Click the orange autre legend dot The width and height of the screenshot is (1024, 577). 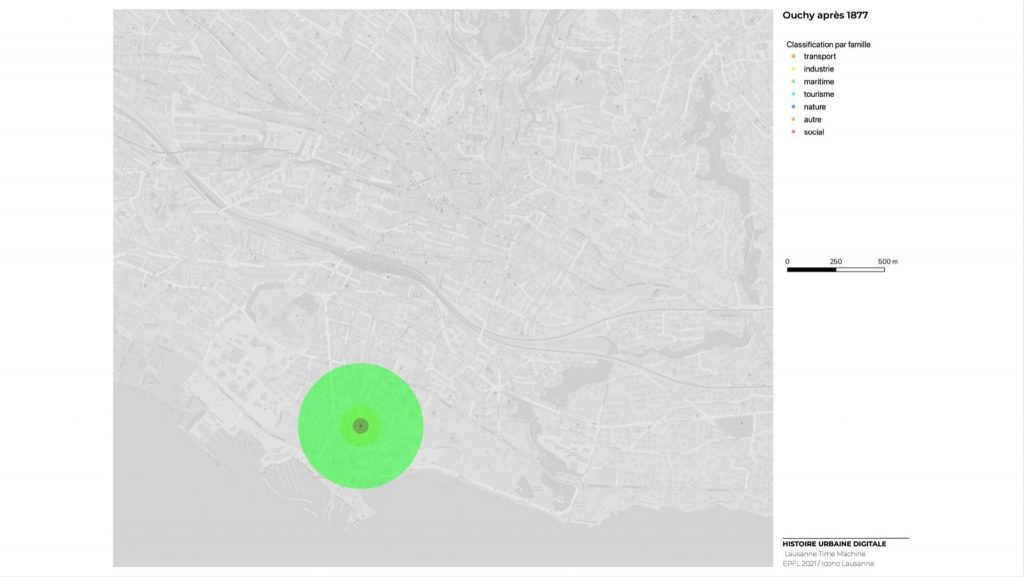tap(792, 119)
